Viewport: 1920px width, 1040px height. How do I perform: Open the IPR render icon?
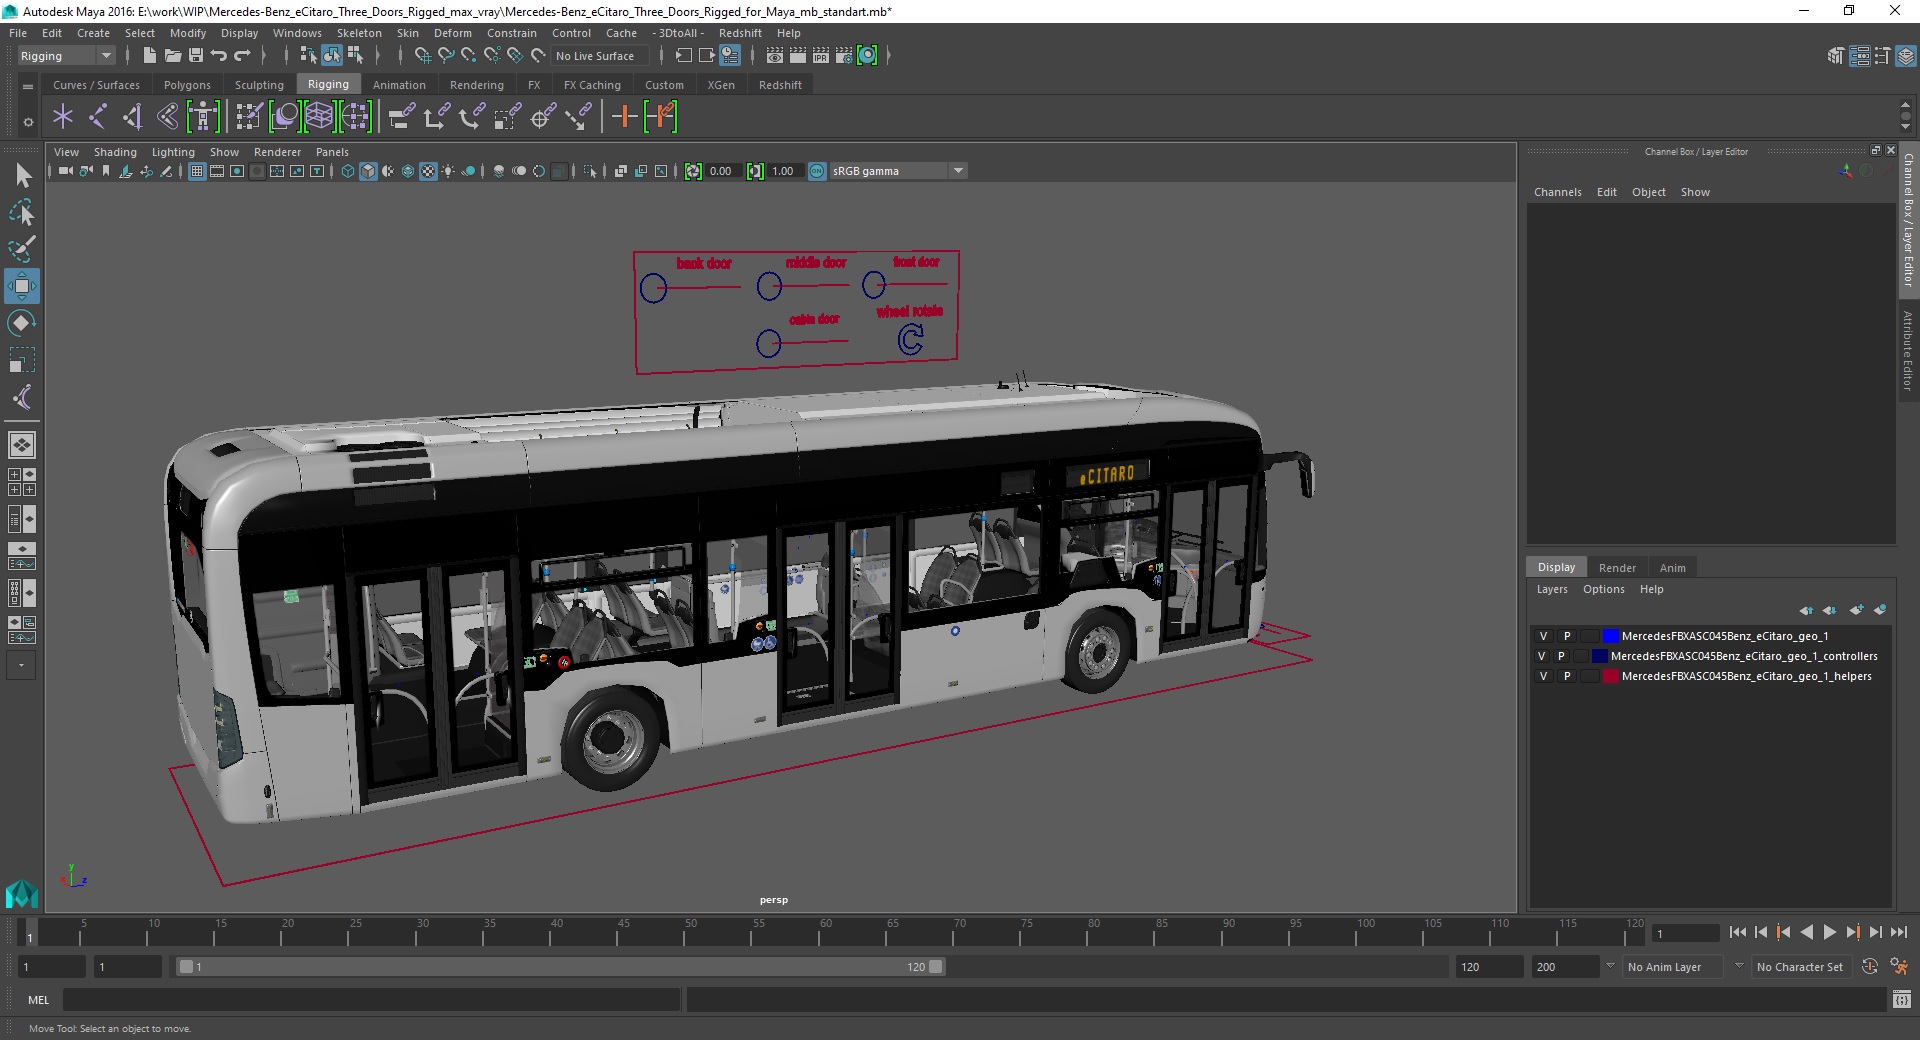(821, 56)
